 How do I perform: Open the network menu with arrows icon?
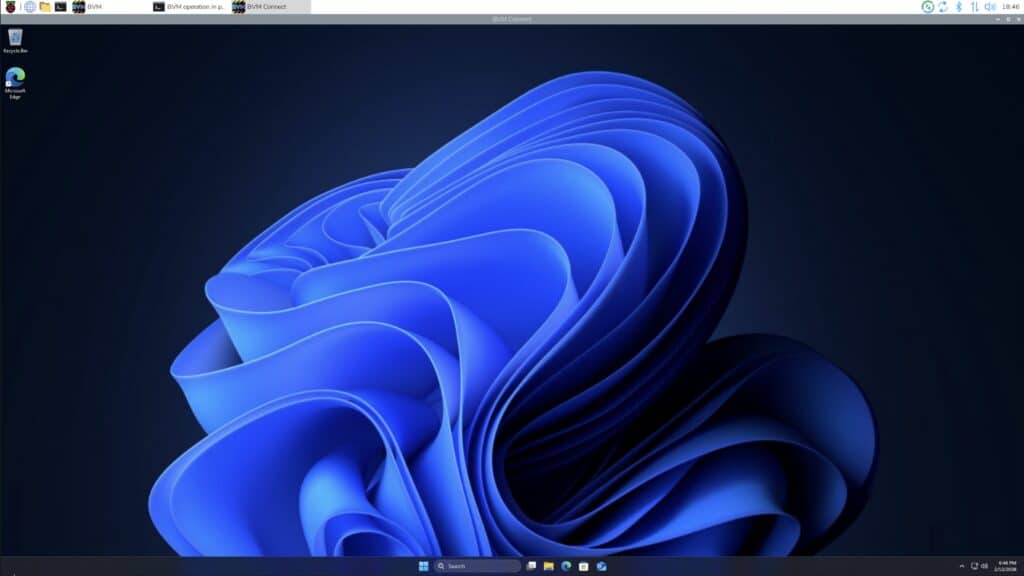tap(974, 7)
